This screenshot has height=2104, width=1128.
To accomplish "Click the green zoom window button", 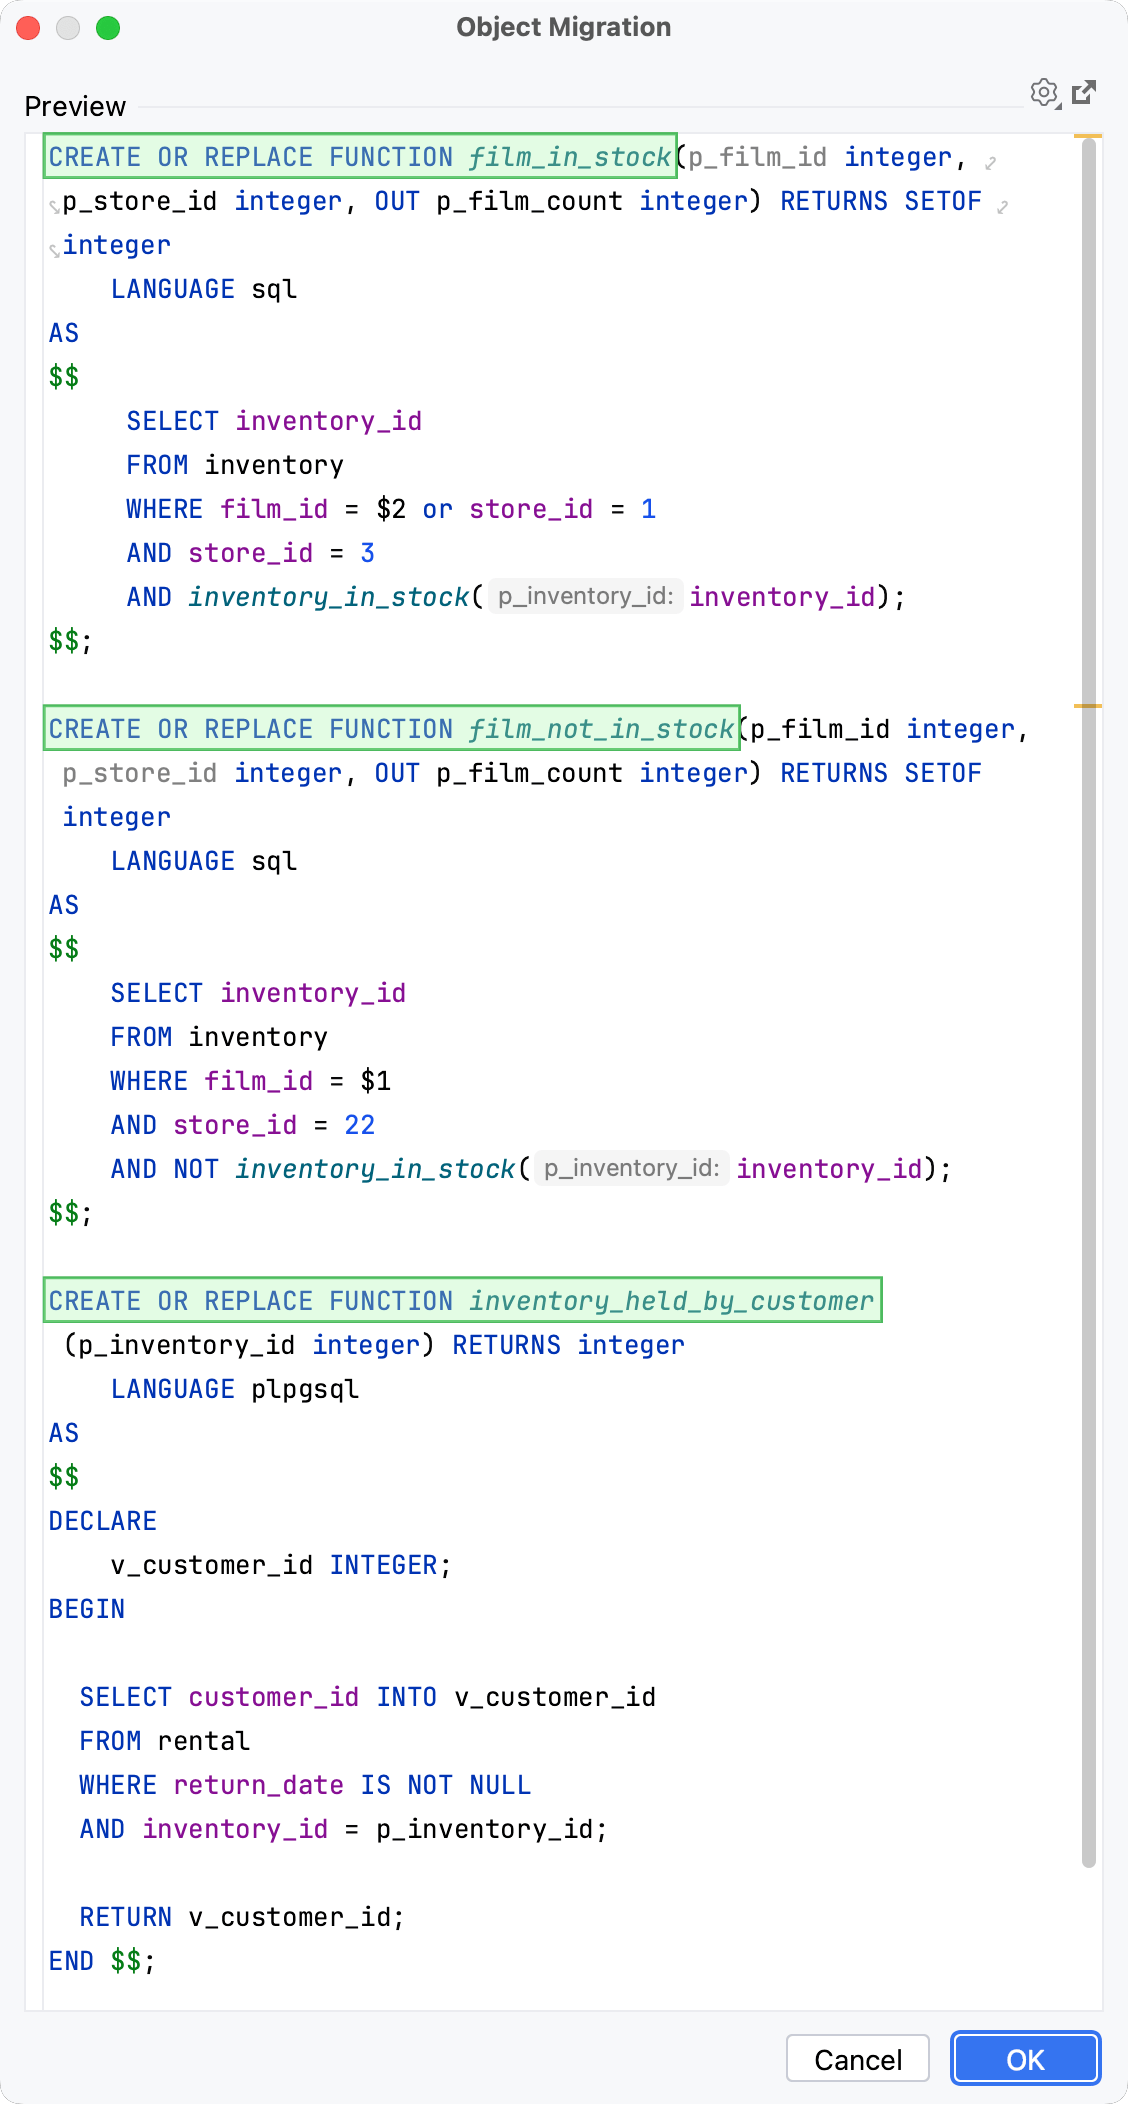I will (x=108, y=28).
